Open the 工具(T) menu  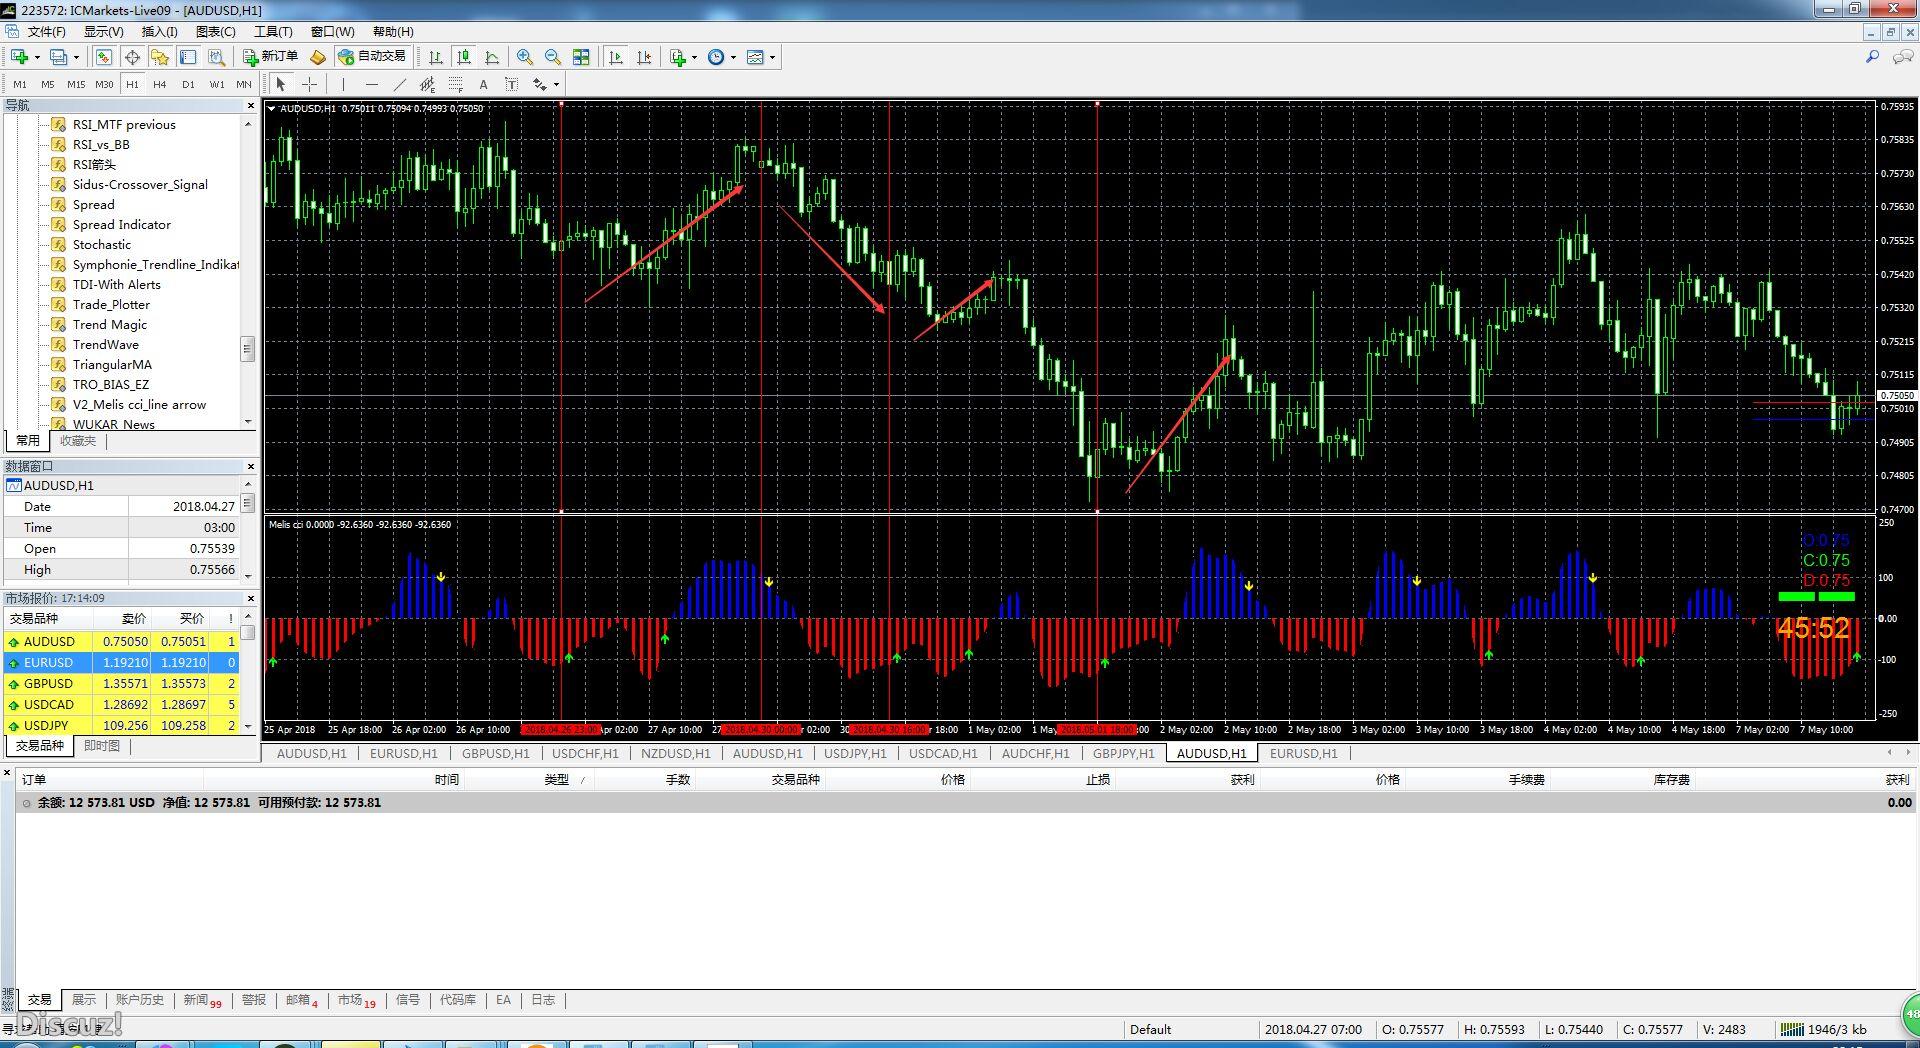[x=273, y=32]
